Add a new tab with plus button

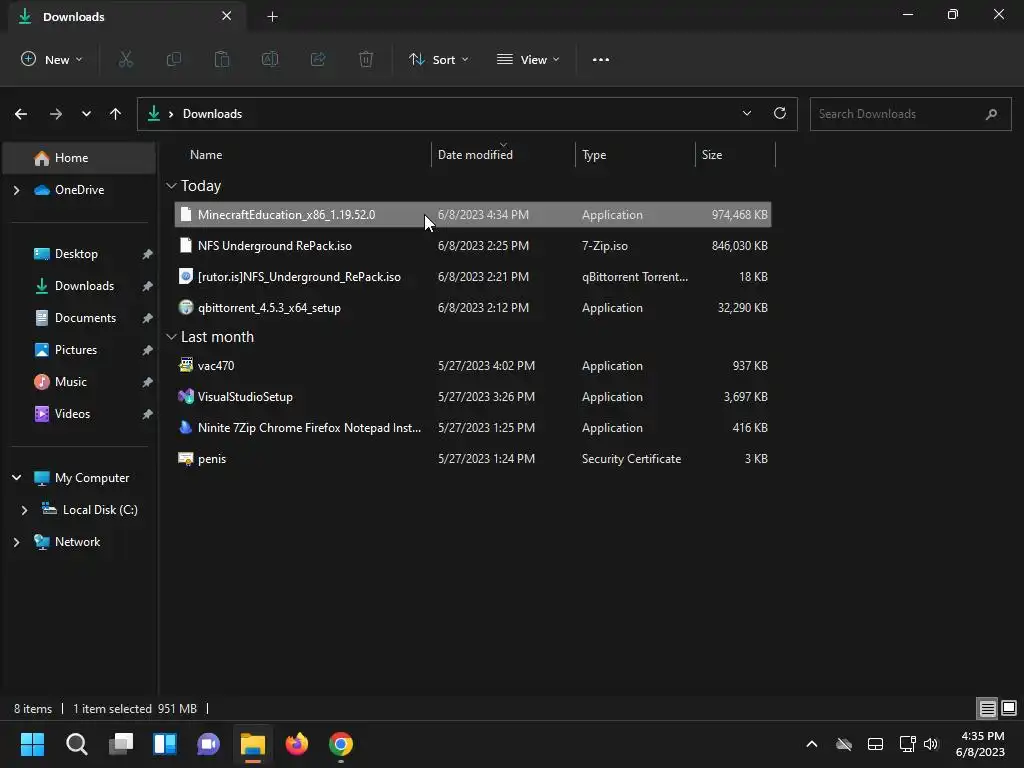tap(272, 16)
